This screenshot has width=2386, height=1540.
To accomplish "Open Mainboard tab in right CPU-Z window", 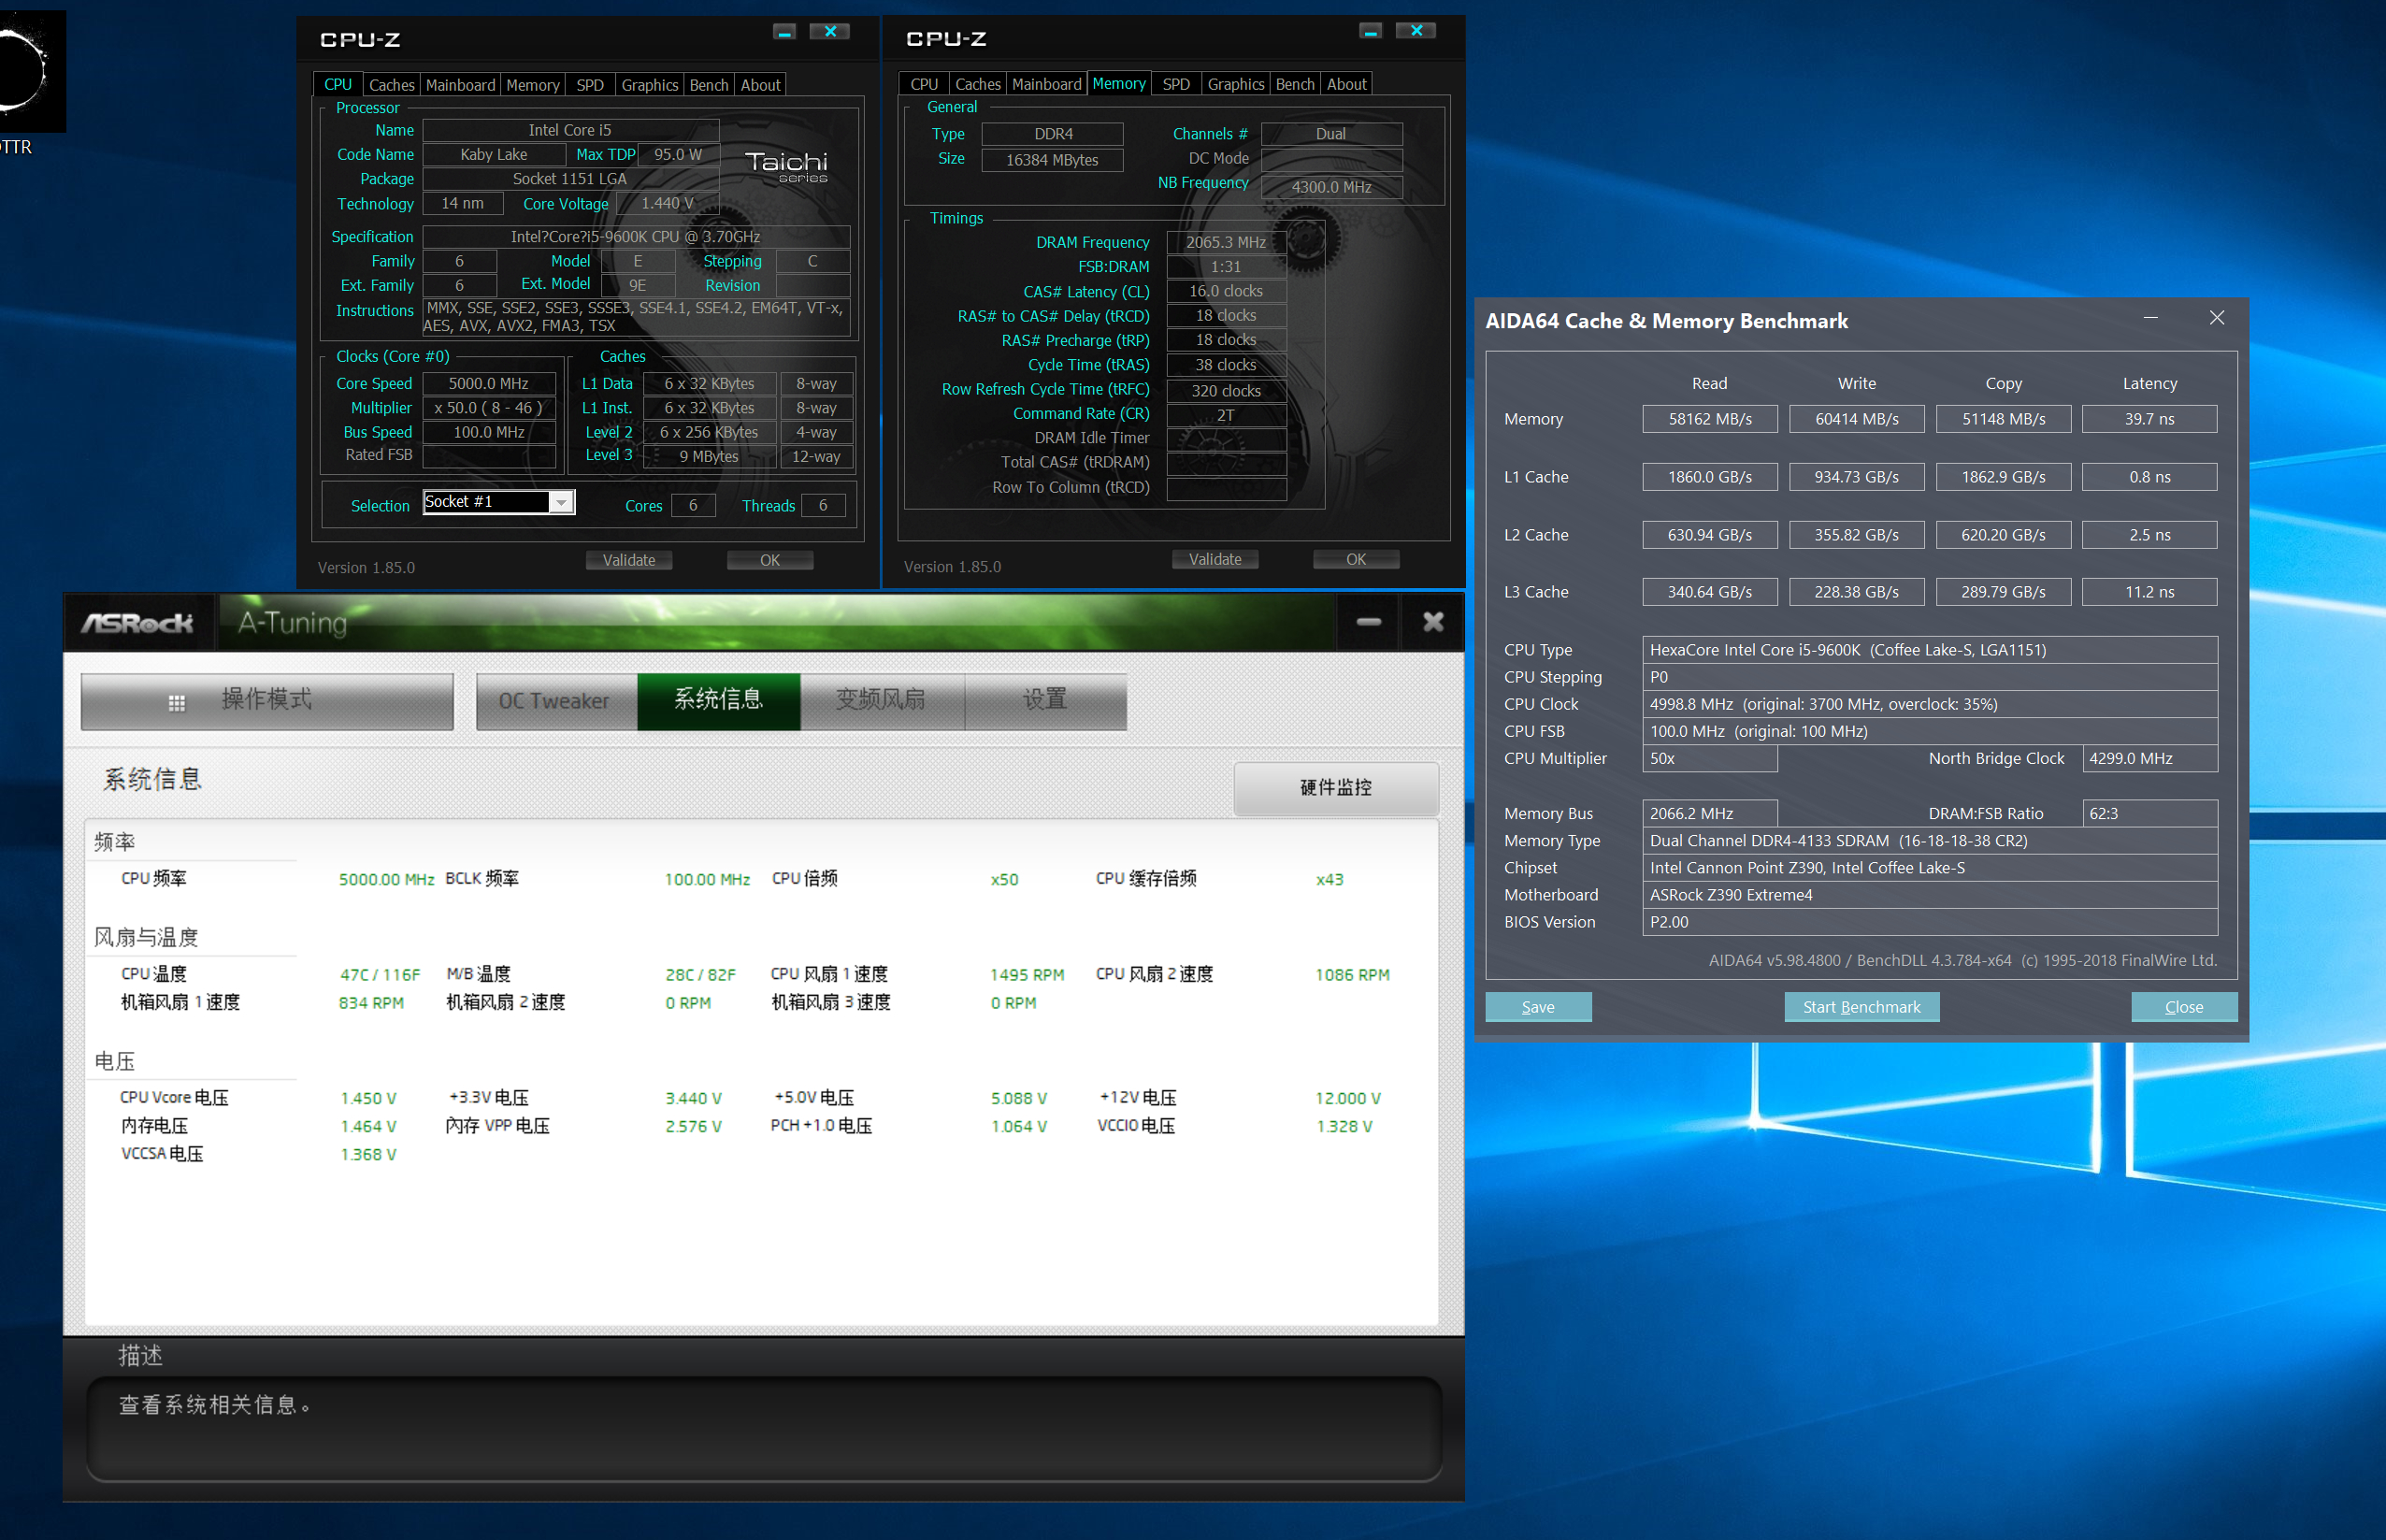I will pyautogui.click(x=1046, y=84).
